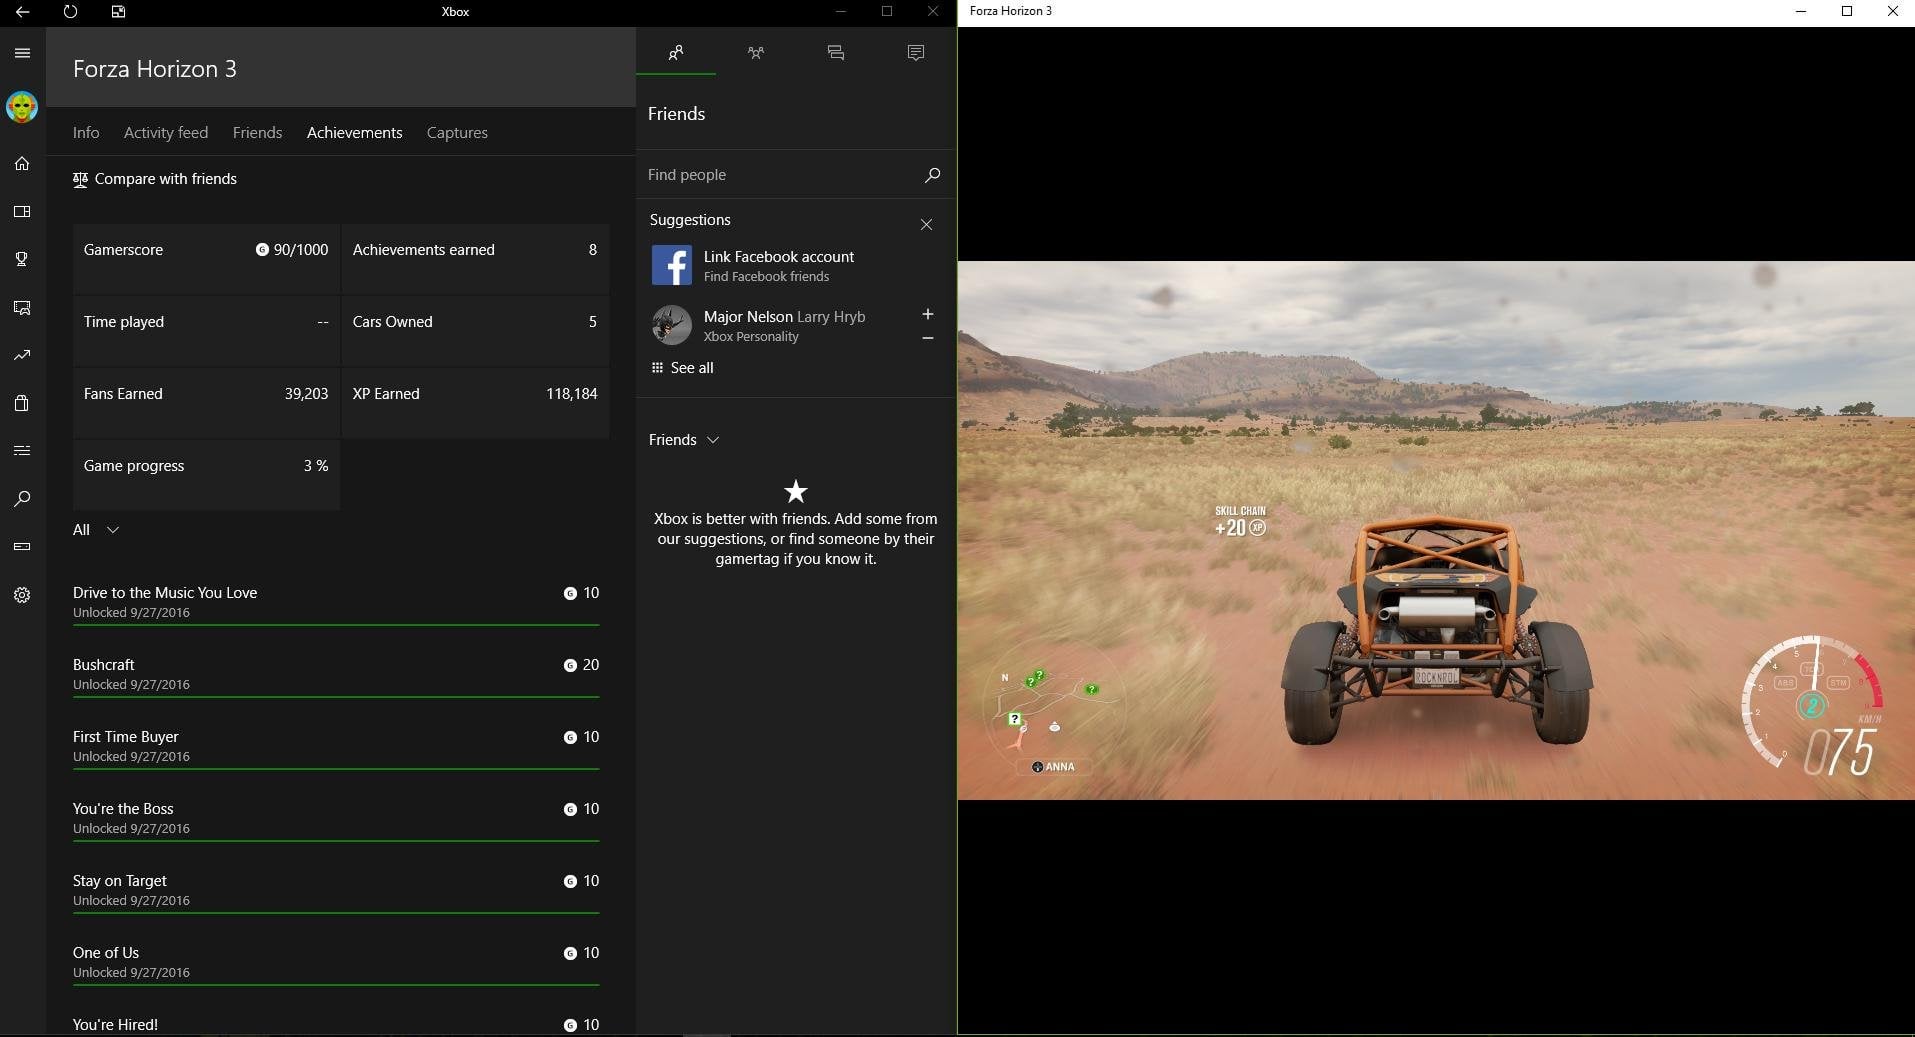
Task: Open the Activity feed tab
Action: click(x=166, y=133)
